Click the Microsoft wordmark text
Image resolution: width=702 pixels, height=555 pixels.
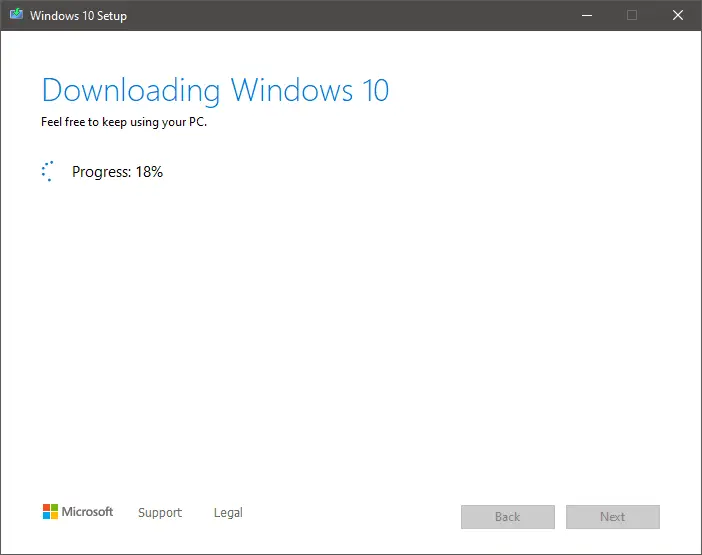pos(87,512)
